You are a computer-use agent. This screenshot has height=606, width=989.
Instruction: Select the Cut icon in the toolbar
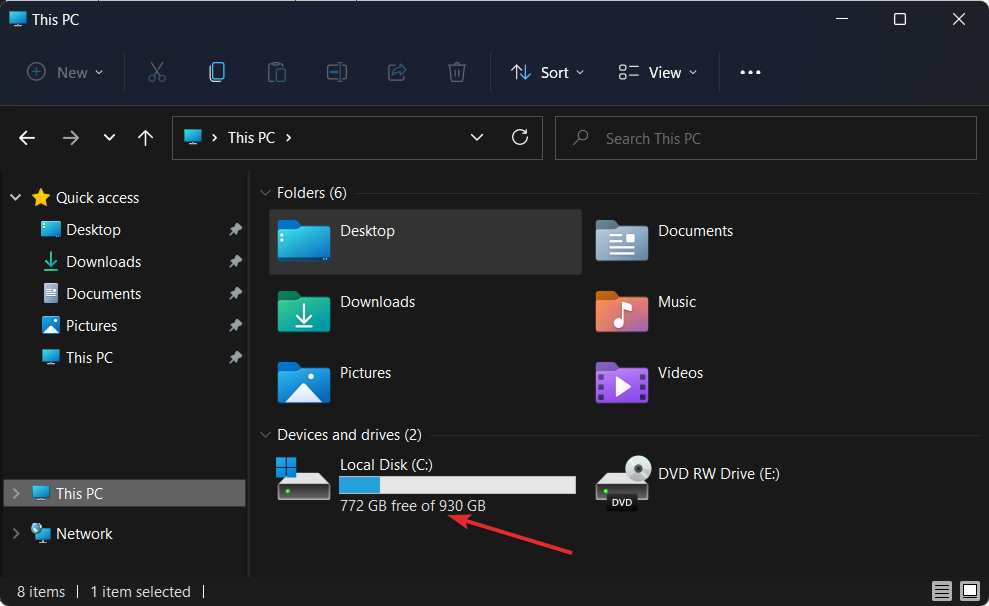pos(156,72)
